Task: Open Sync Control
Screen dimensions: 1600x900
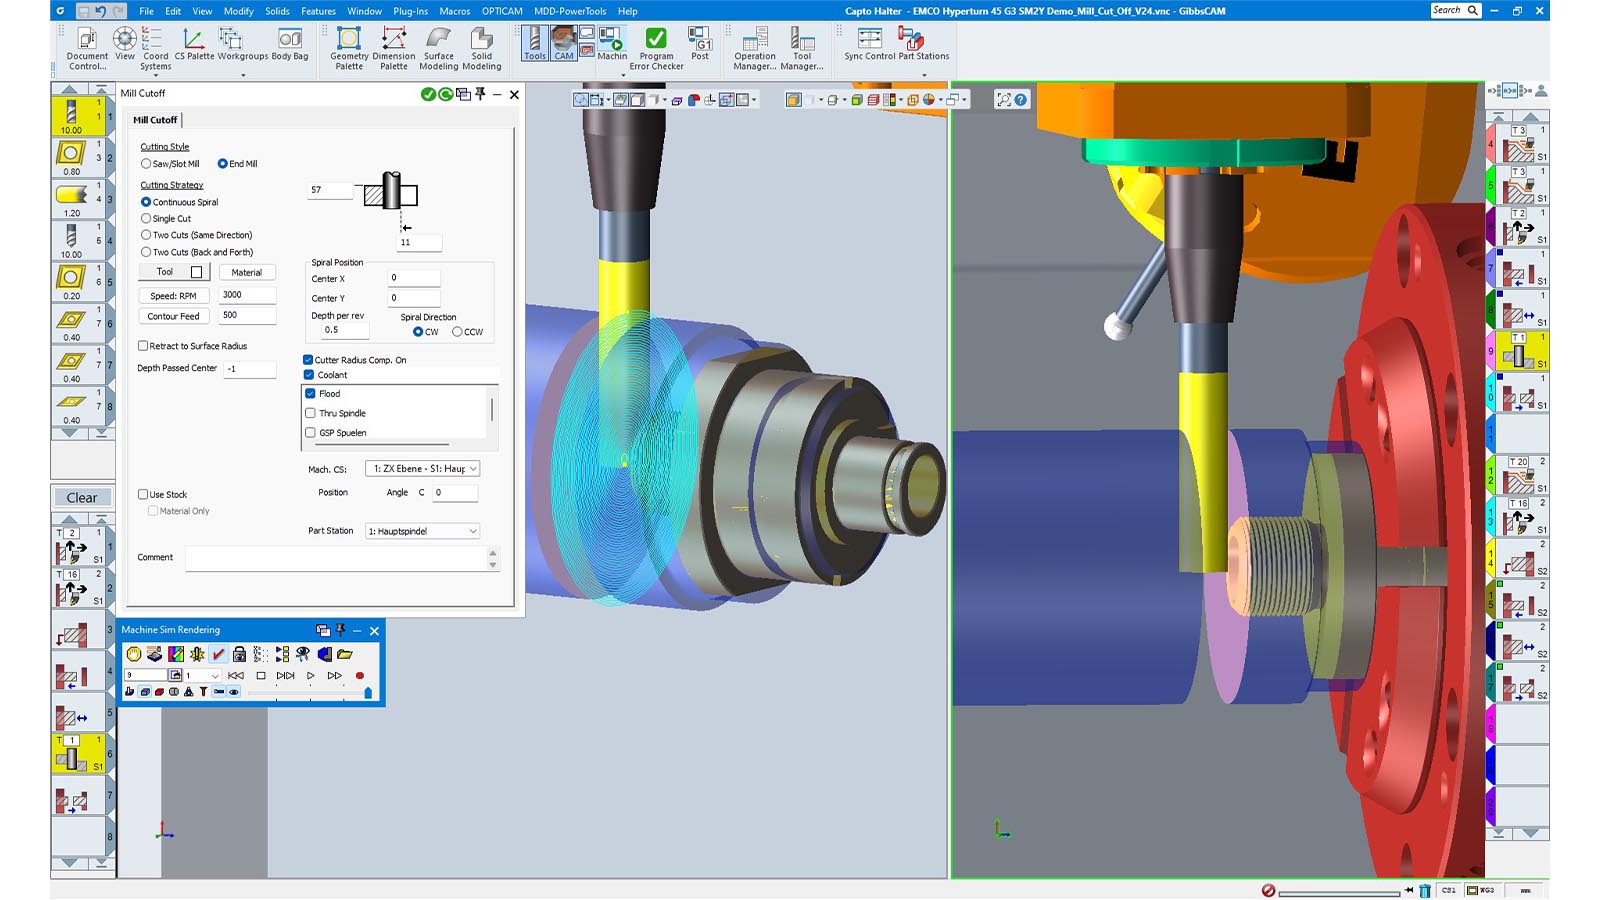Action: 870,45
